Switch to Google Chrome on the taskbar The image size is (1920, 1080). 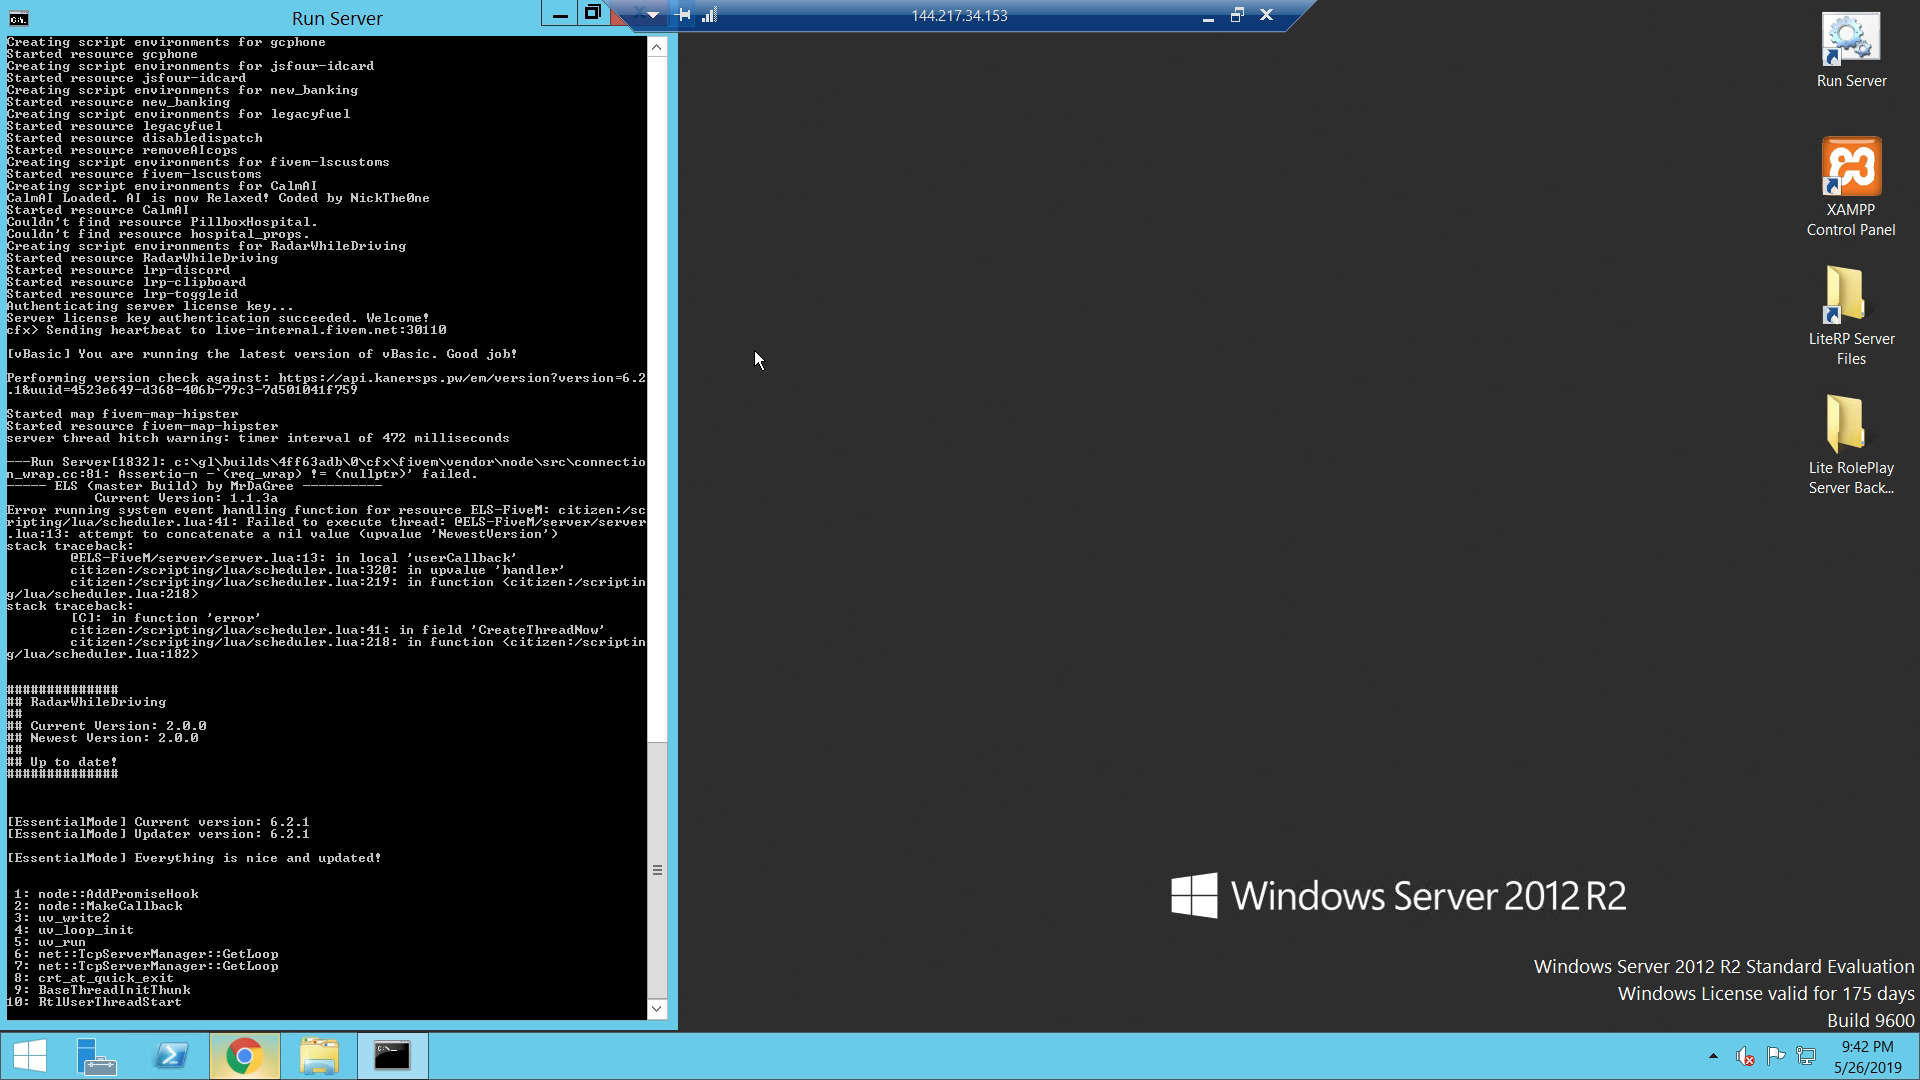(x=244, y=1056)
